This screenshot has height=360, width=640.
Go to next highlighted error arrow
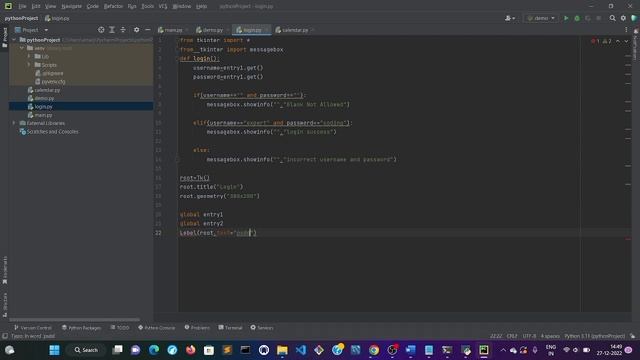pos(626,41)
